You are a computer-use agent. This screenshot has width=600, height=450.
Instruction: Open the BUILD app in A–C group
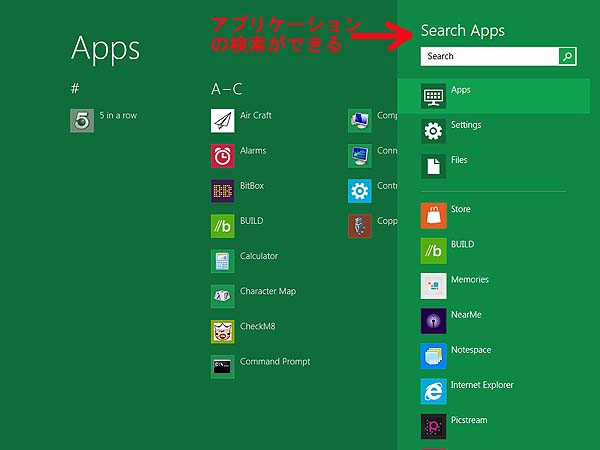point(222,225)
